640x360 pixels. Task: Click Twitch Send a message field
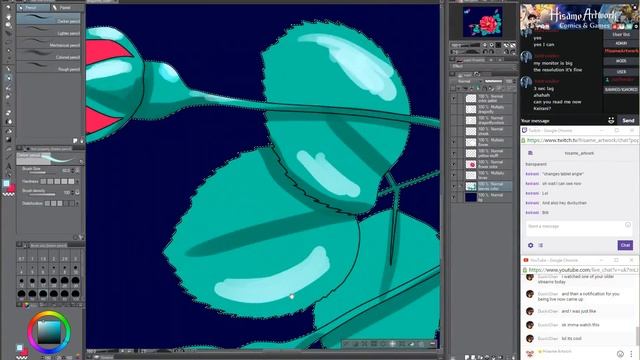[x=578, y=226]
